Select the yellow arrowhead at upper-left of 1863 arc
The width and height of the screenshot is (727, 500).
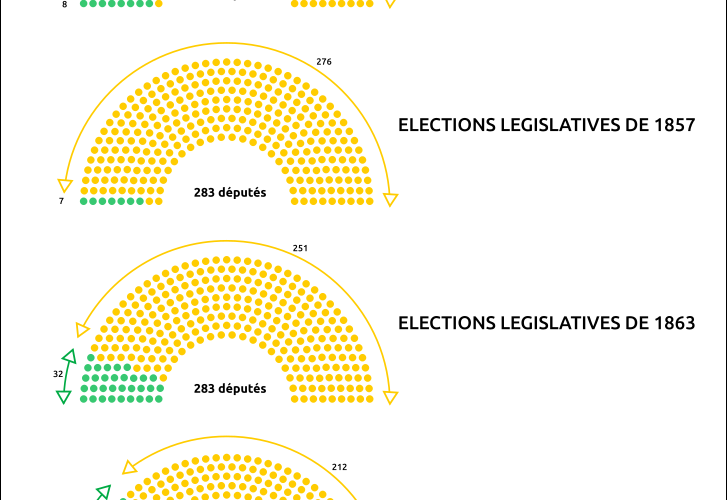[x=82, y=330]
